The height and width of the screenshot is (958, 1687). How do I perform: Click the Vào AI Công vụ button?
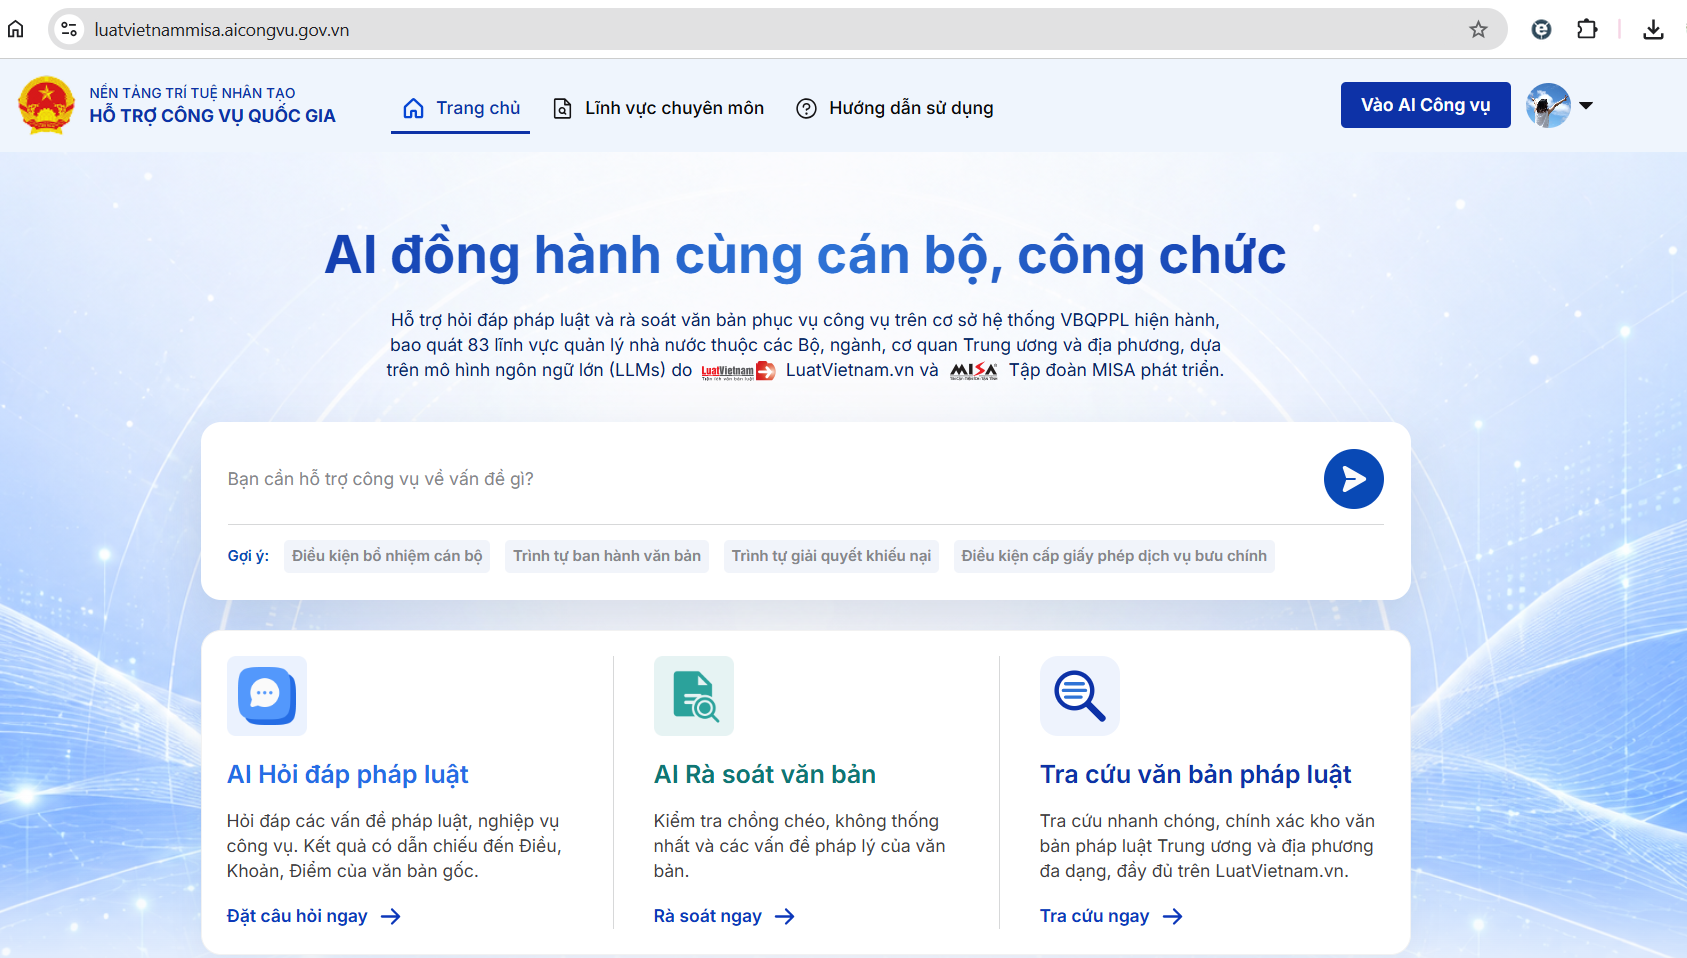click(1425, 105)
